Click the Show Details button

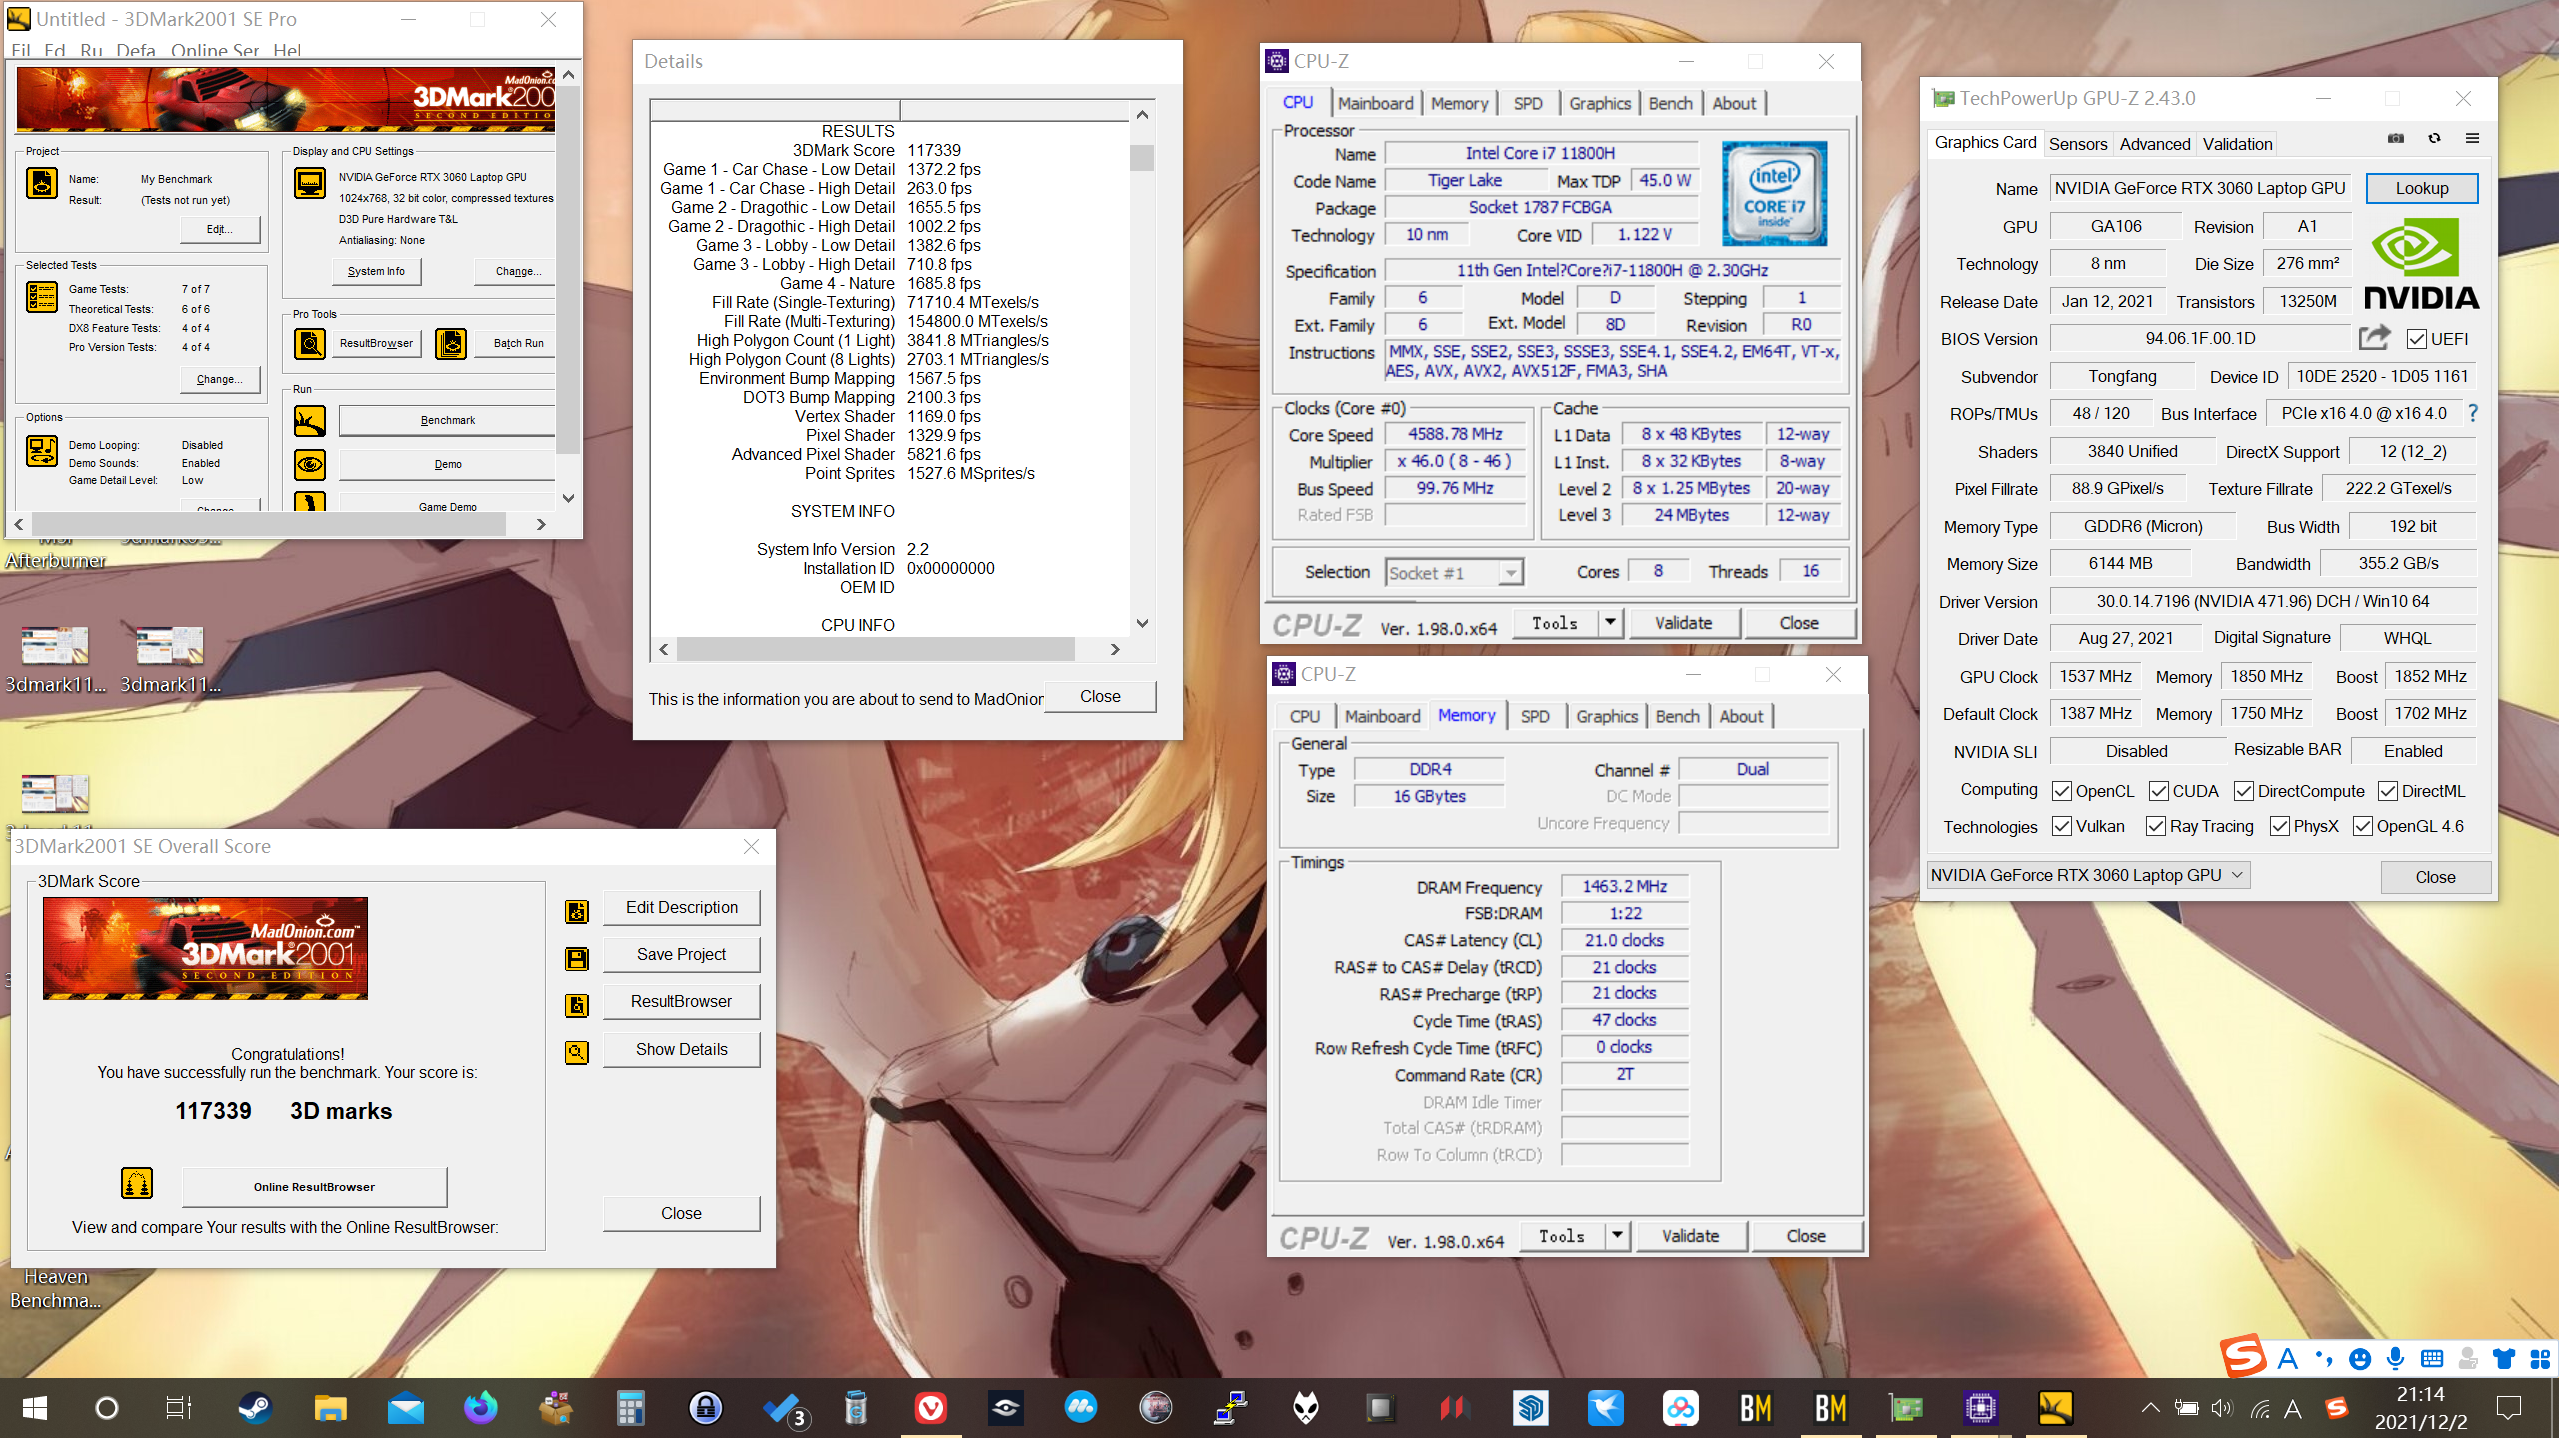681,1049
